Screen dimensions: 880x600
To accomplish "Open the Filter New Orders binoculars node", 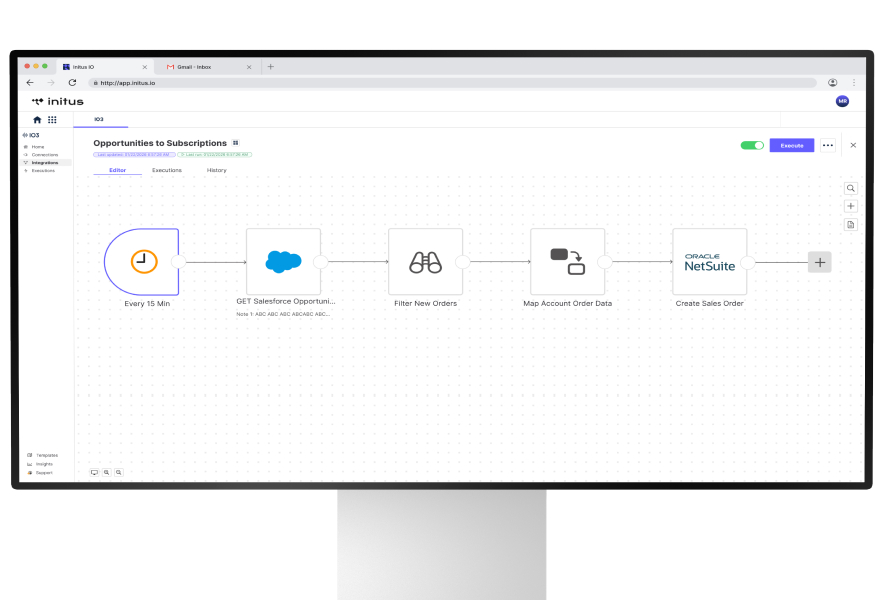I will pos(425,262).
